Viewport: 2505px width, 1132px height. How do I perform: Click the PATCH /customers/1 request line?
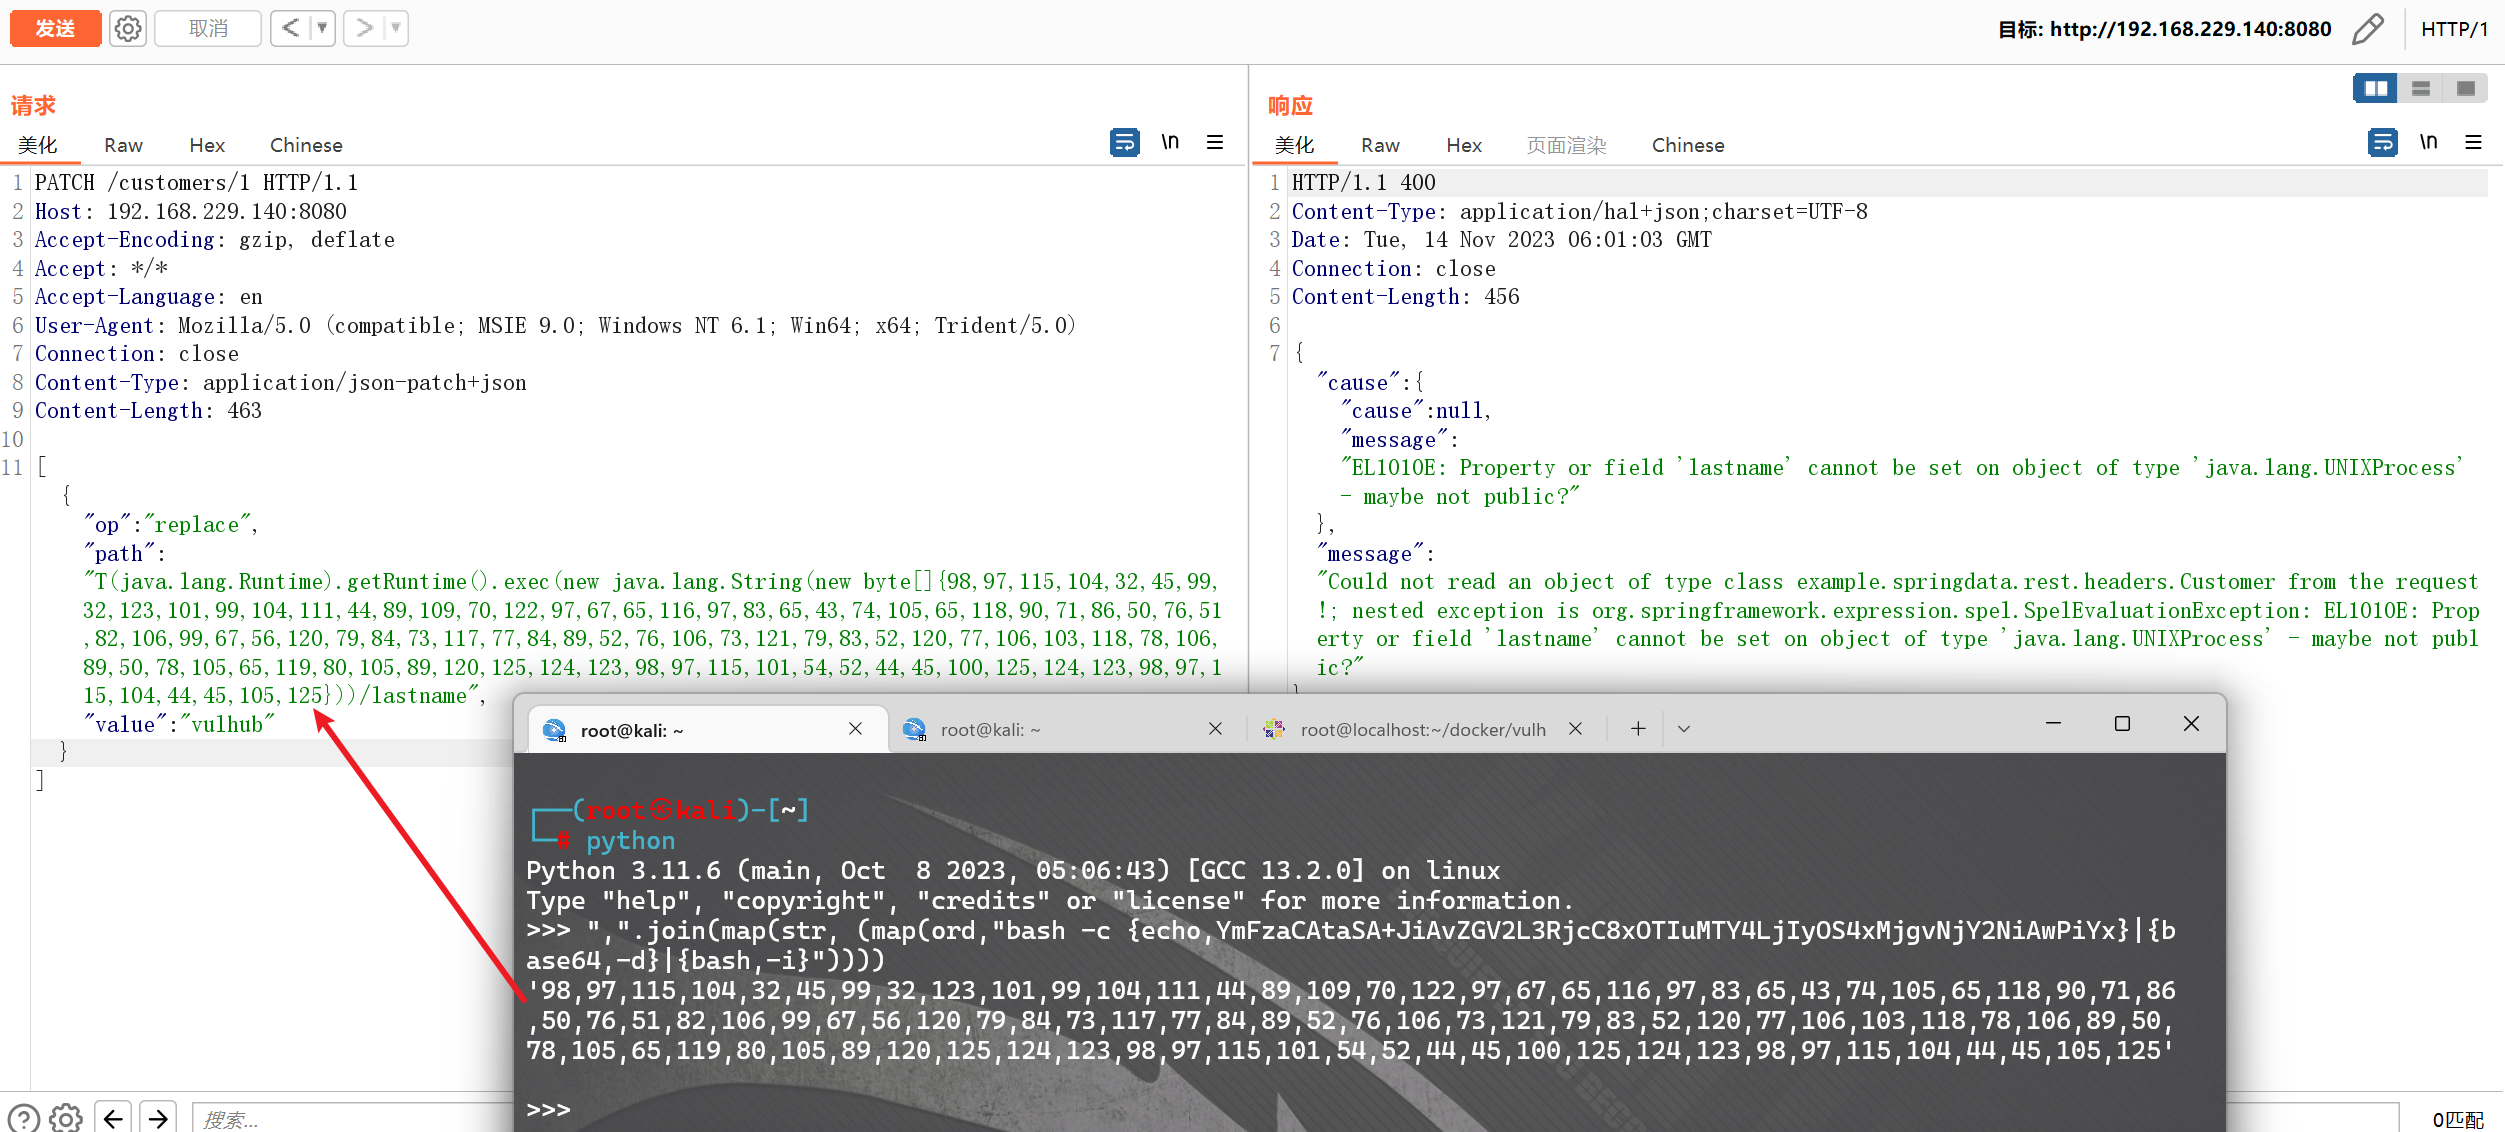pos(196,183)
